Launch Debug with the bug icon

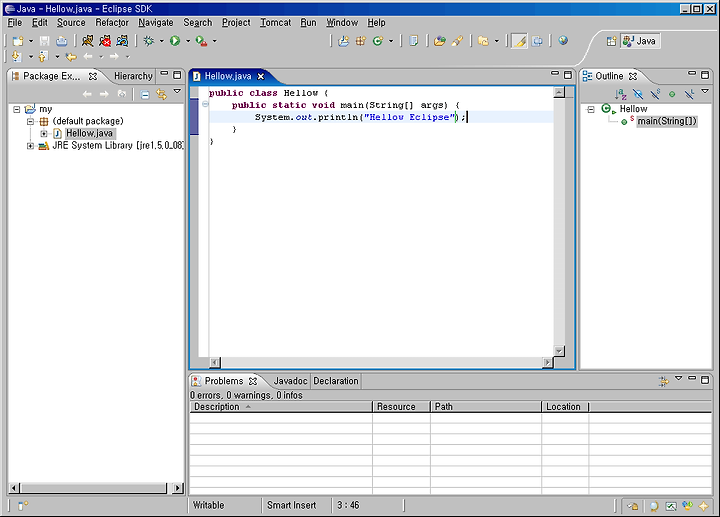[x=148, y=41]
